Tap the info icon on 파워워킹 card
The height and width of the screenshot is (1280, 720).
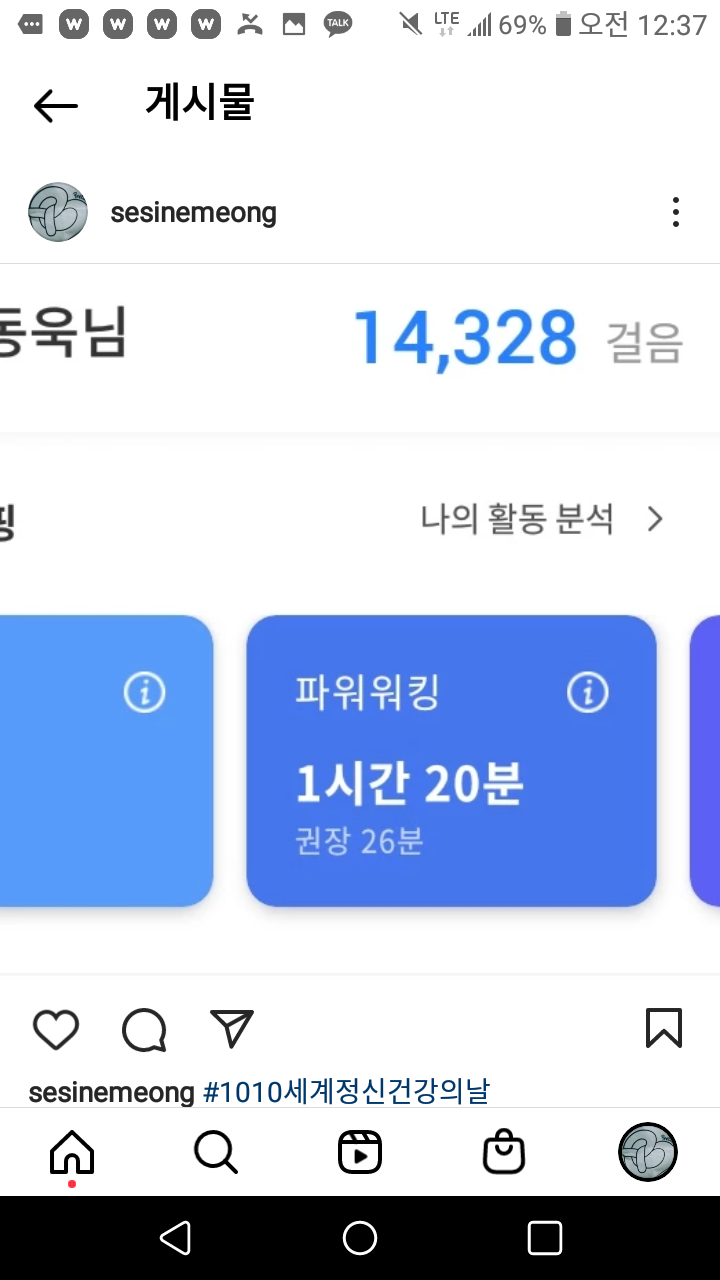(x=588, y=692)
